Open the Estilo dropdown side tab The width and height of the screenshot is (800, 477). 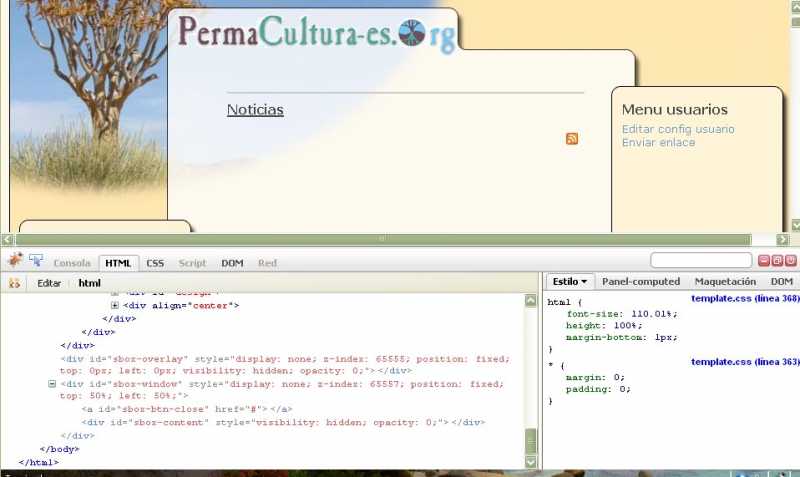click(x=569, y=282)
